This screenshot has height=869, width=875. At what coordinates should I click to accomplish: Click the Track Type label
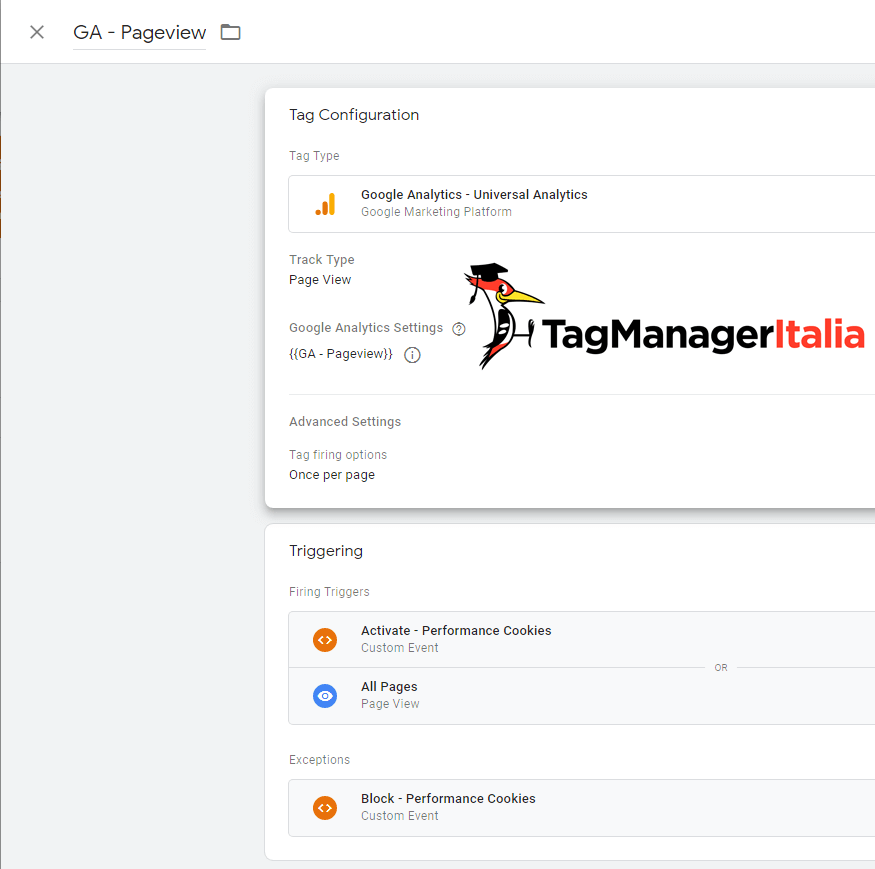tap(321, 260)
